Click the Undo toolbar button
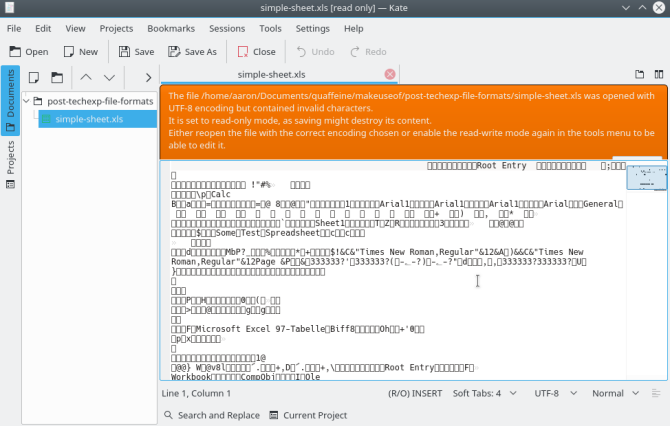The image size is (670, 426). [x=315, y=52]
